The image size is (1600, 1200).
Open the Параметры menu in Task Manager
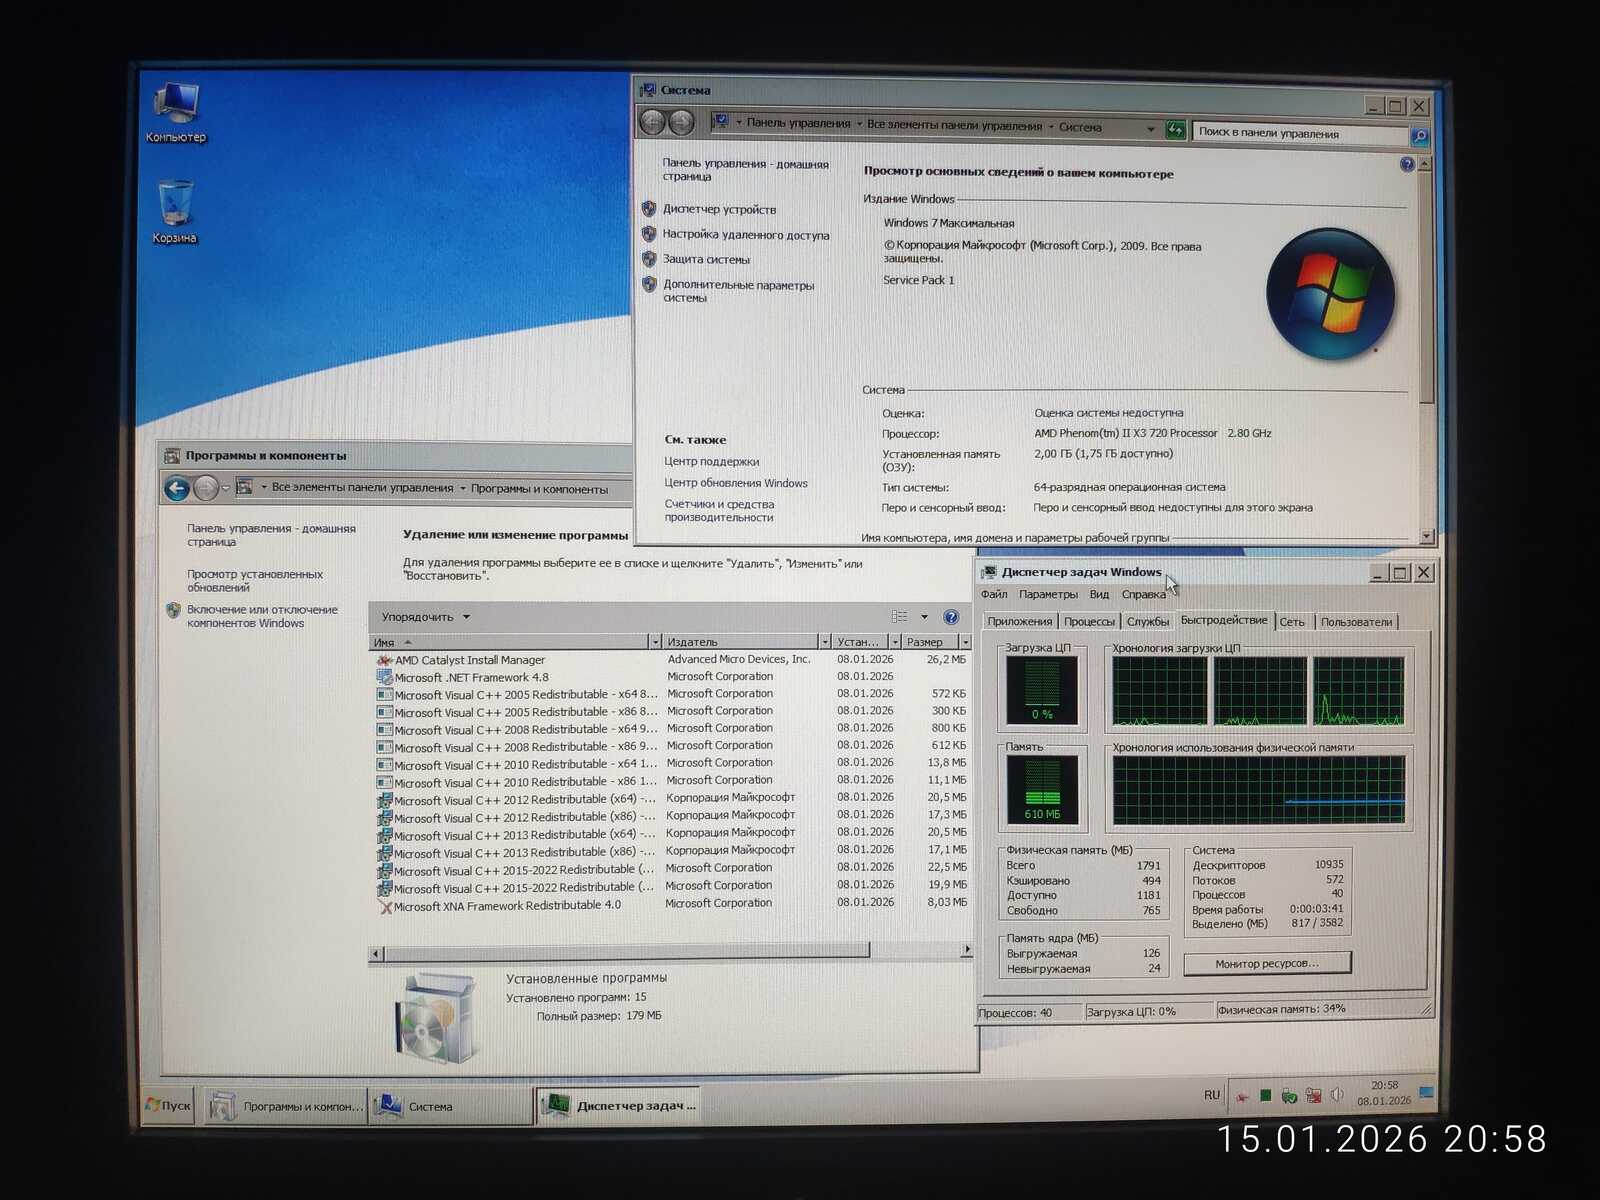click(x=1048, y=594)
